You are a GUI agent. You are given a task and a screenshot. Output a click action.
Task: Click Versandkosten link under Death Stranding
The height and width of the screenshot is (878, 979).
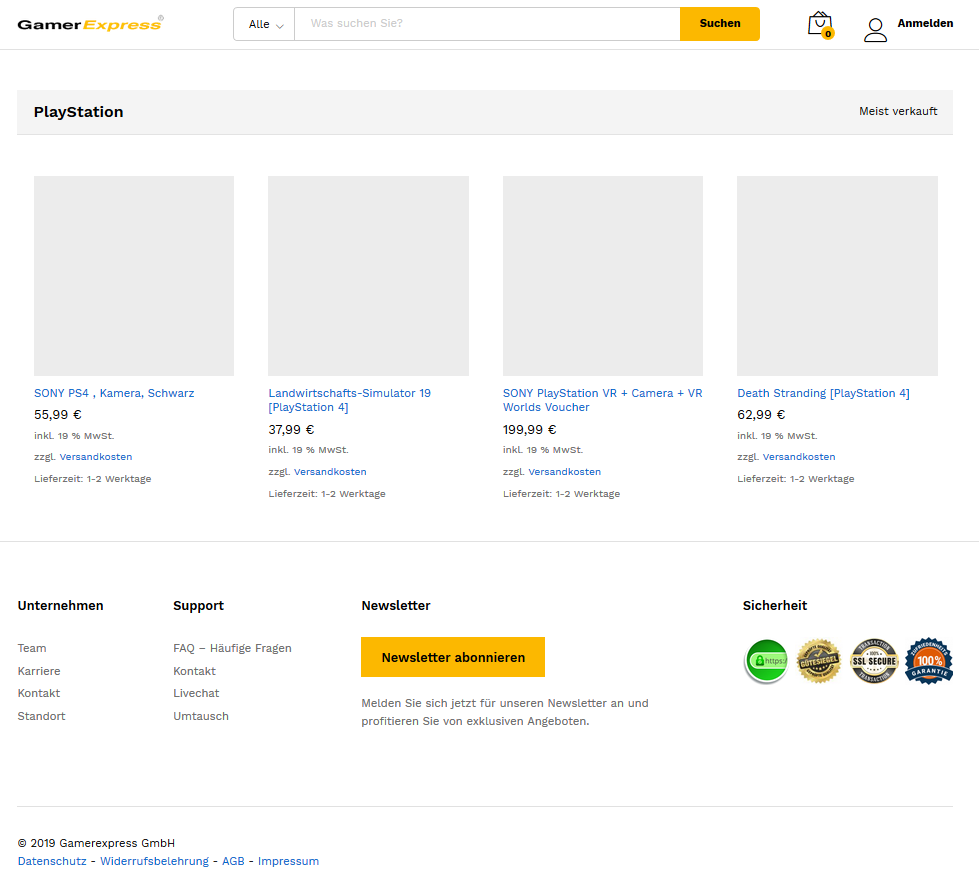point(799,456)
